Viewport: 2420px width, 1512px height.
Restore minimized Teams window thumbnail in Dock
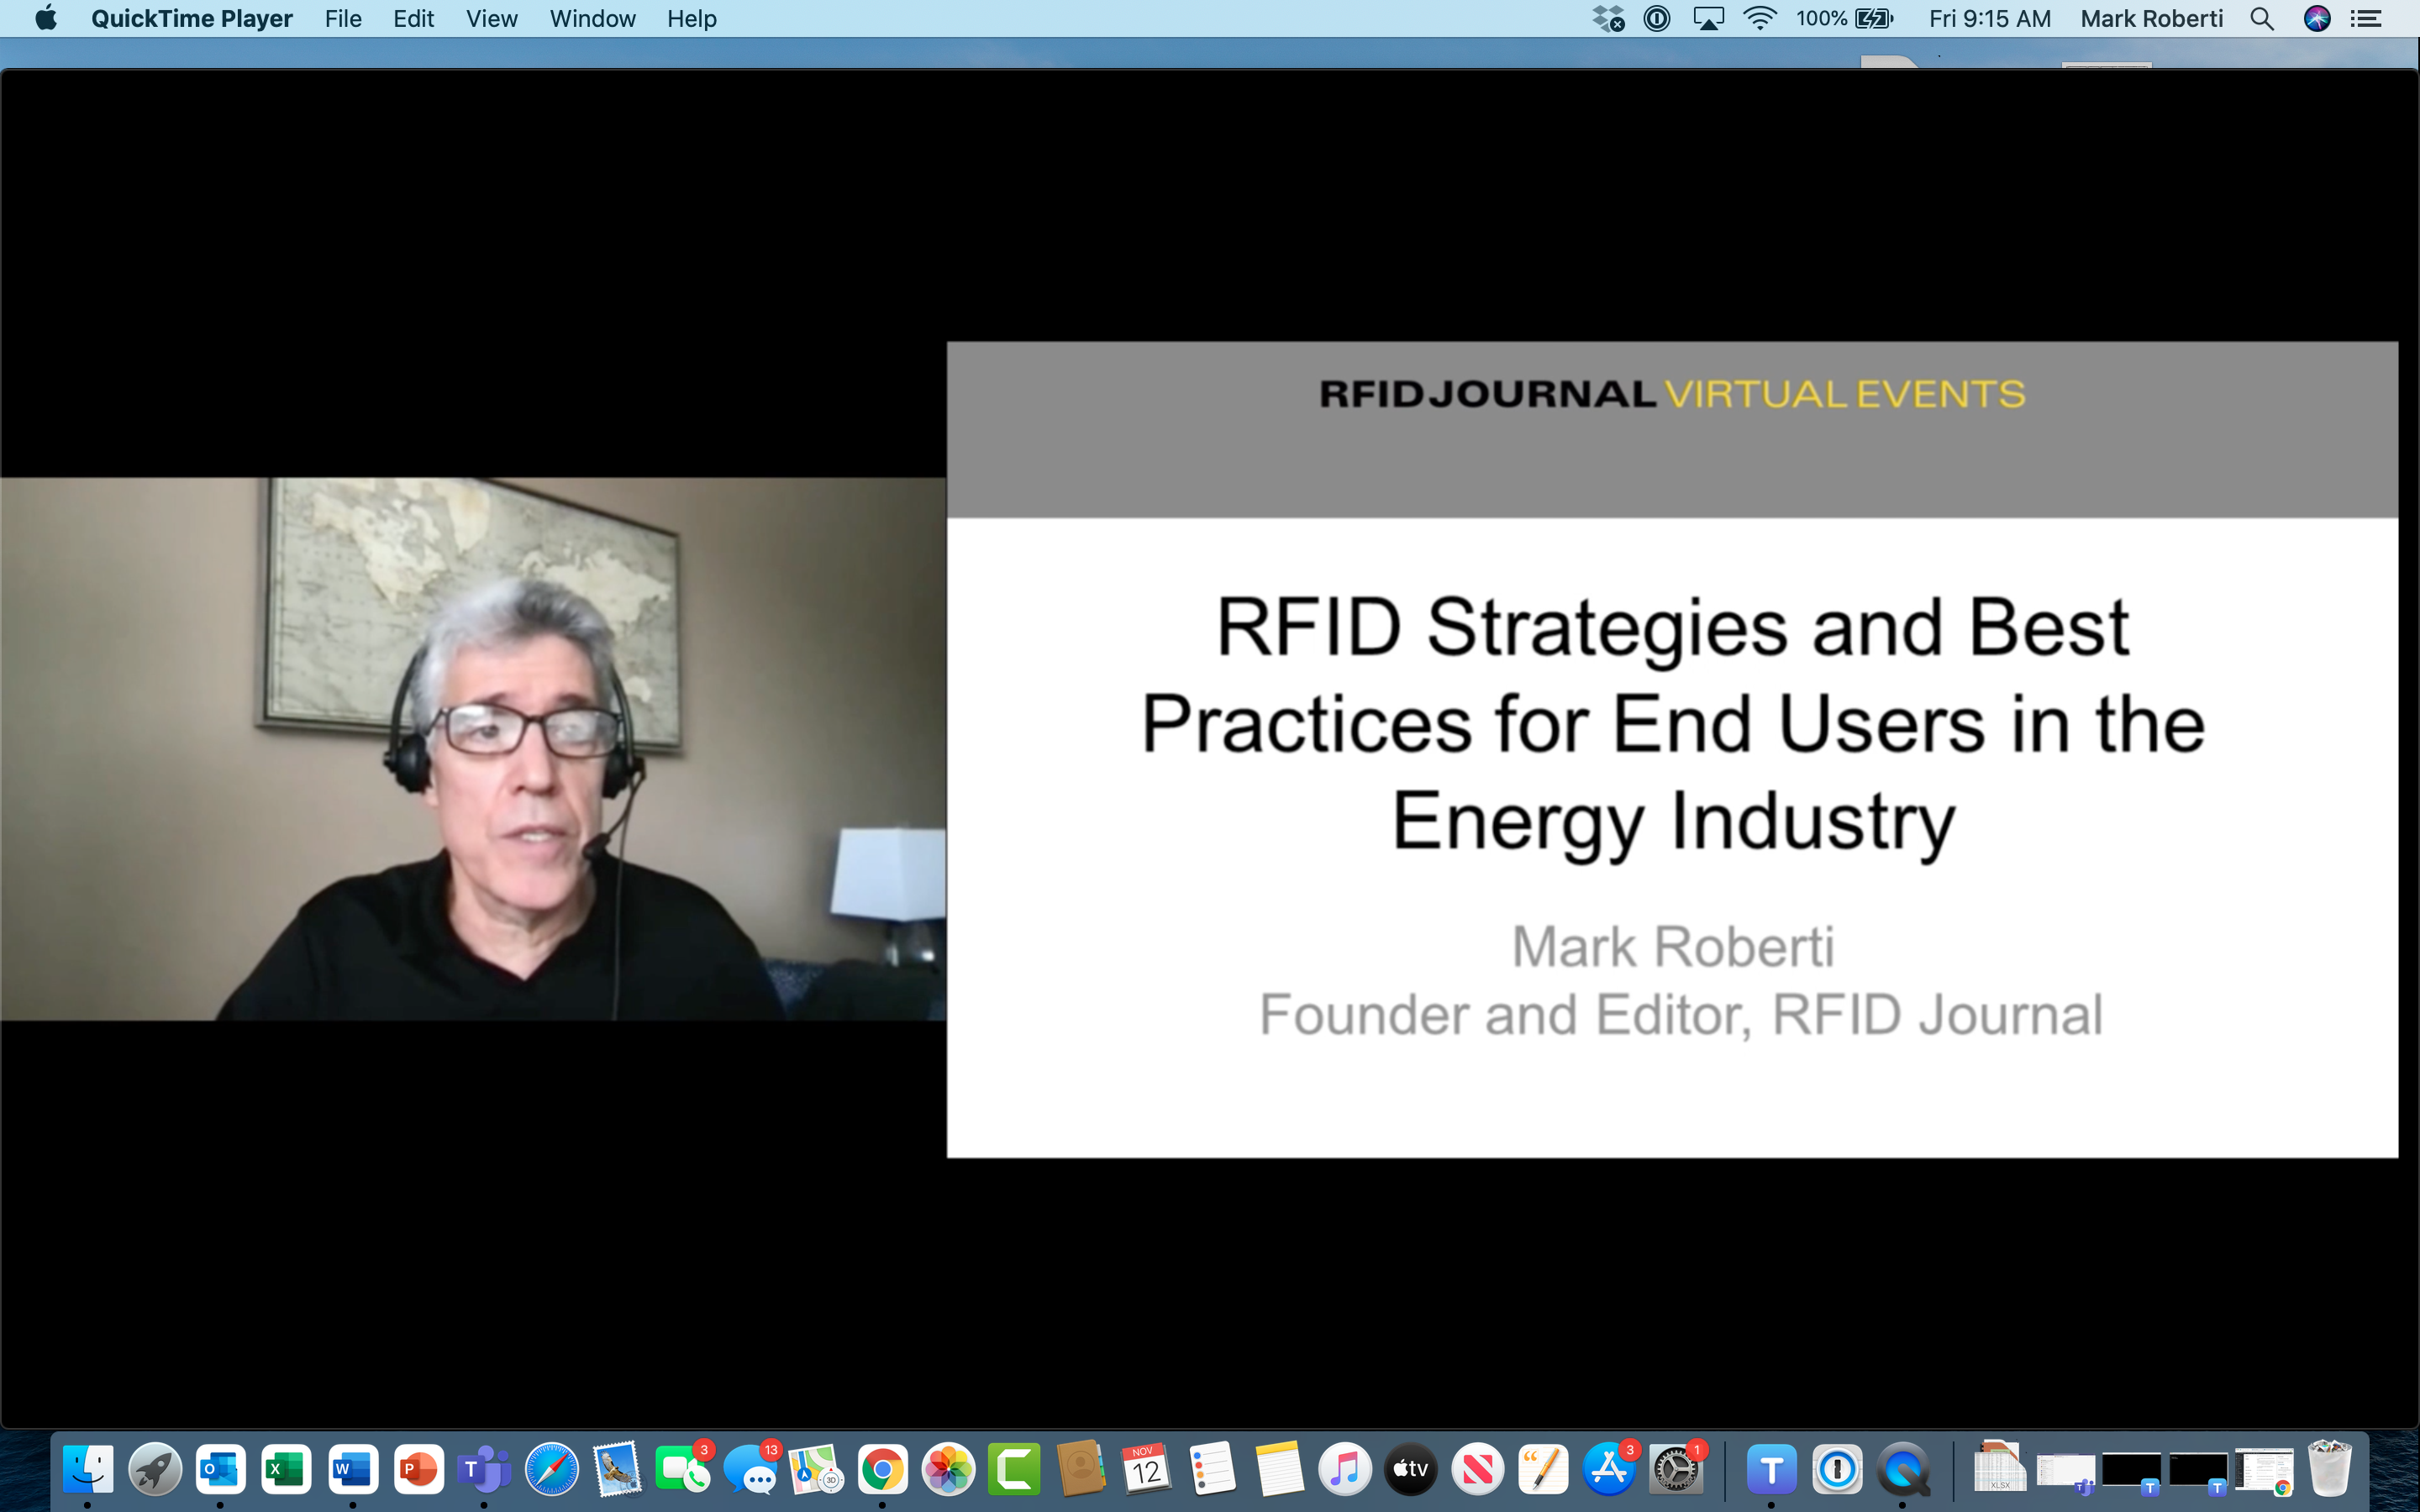coord(2065,1471)
